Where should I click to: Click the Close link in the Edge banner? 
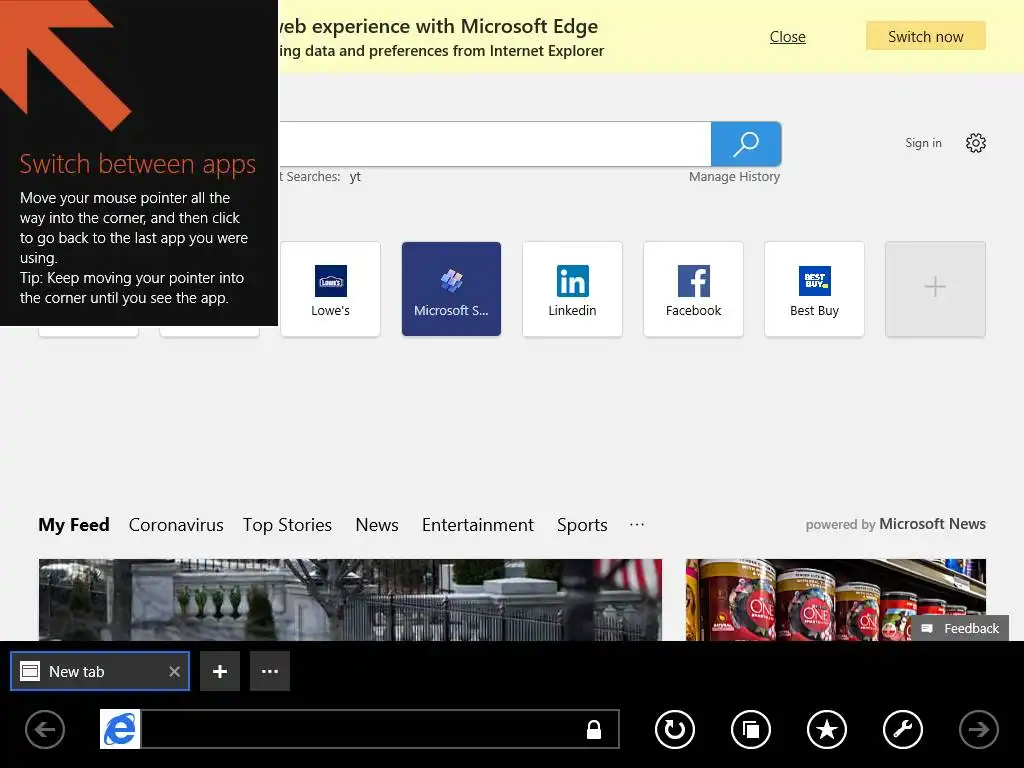787,37
